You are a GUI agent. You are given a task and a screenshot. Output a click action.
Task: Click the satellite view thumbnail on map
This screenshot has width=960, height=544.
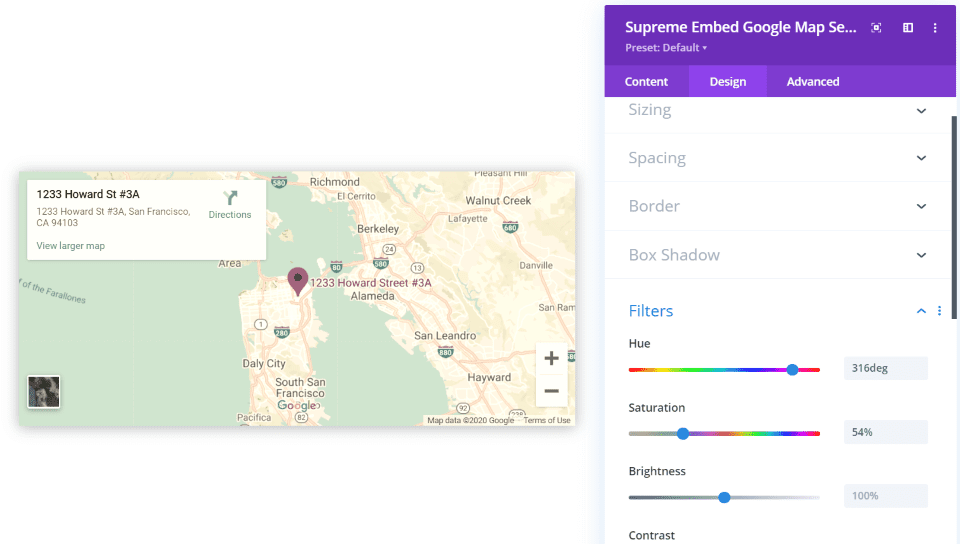[x=44, y=392]
